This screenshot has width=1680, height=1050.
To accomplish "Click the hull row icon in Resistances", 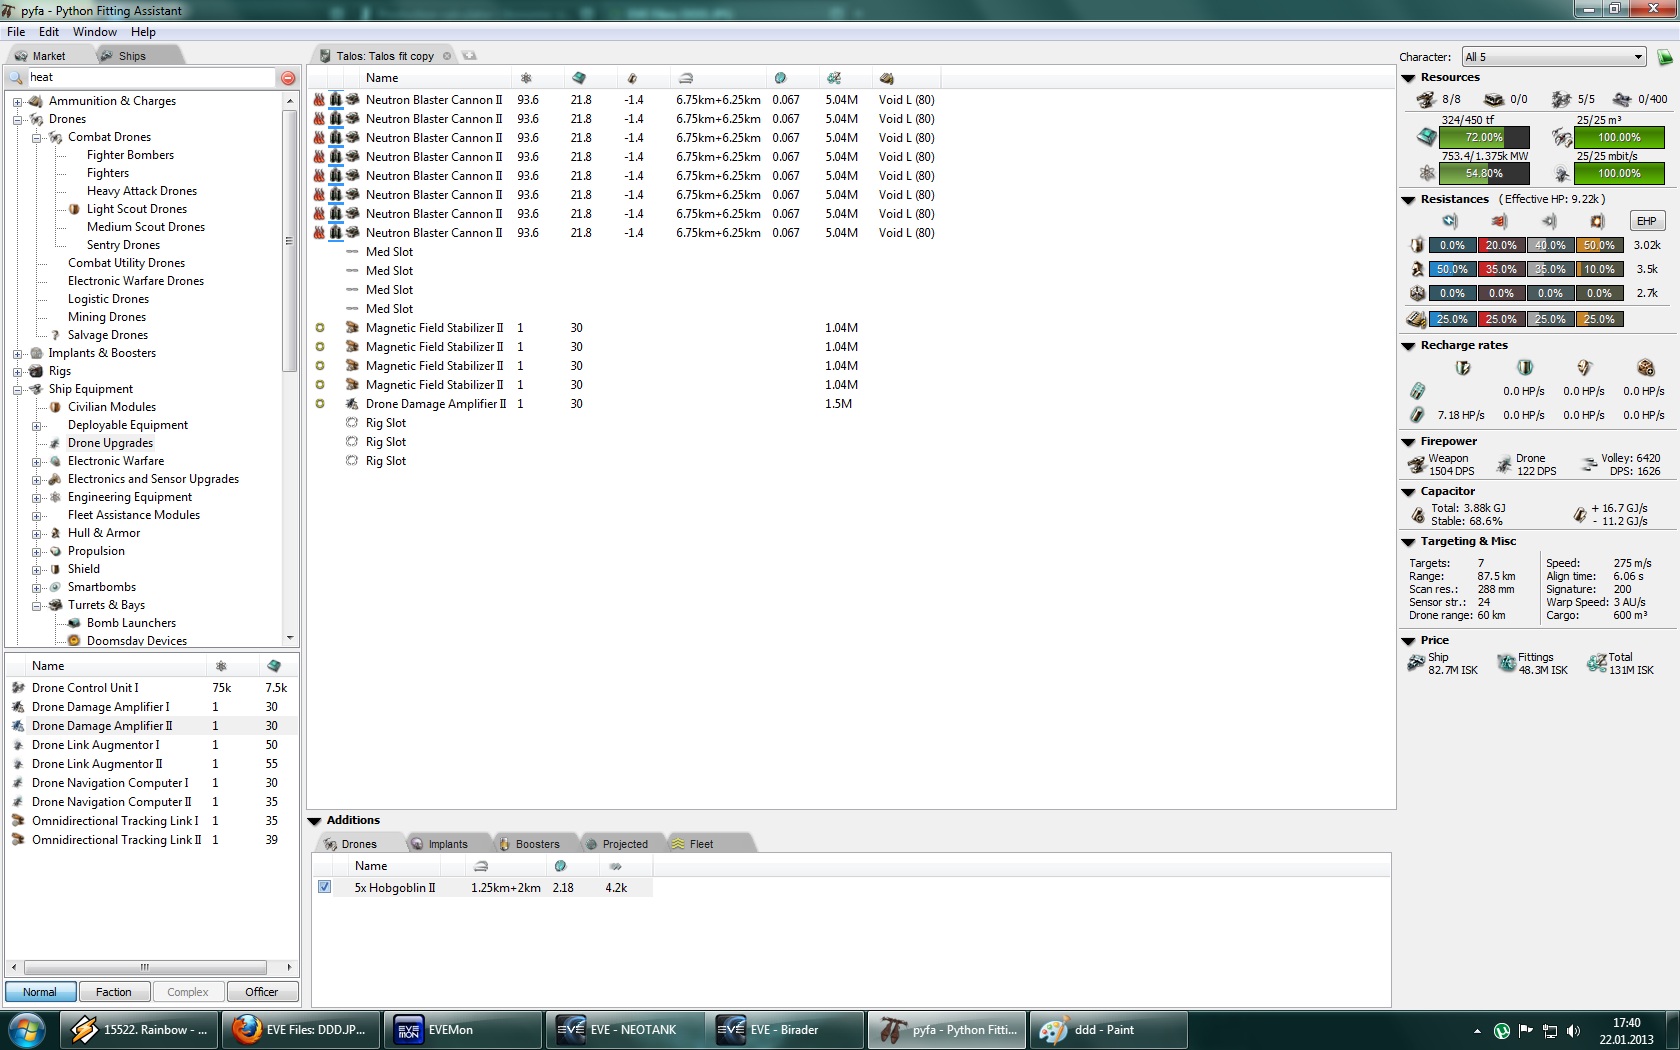I will click(1417, 293).
